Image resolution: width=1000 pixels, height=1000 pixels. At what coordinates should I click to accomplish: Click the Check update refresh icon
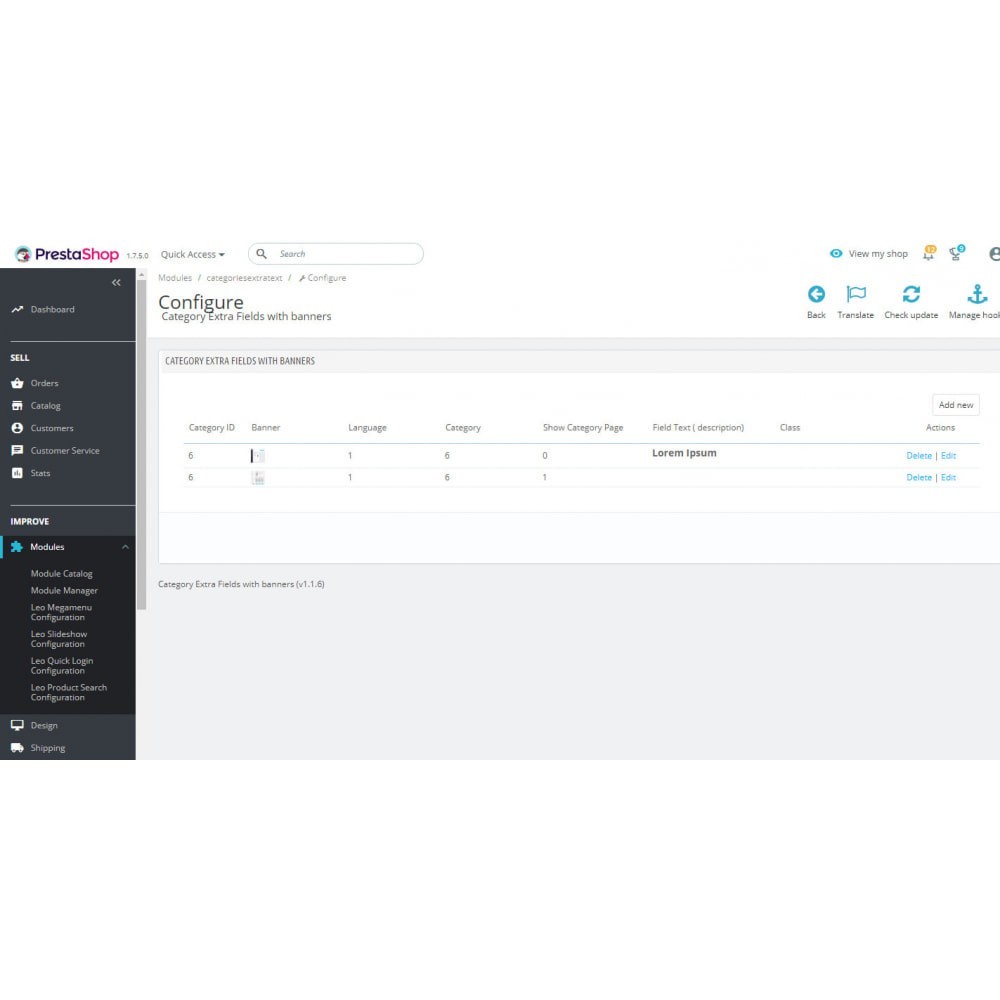pyautogui.click(x=911, y=294)
